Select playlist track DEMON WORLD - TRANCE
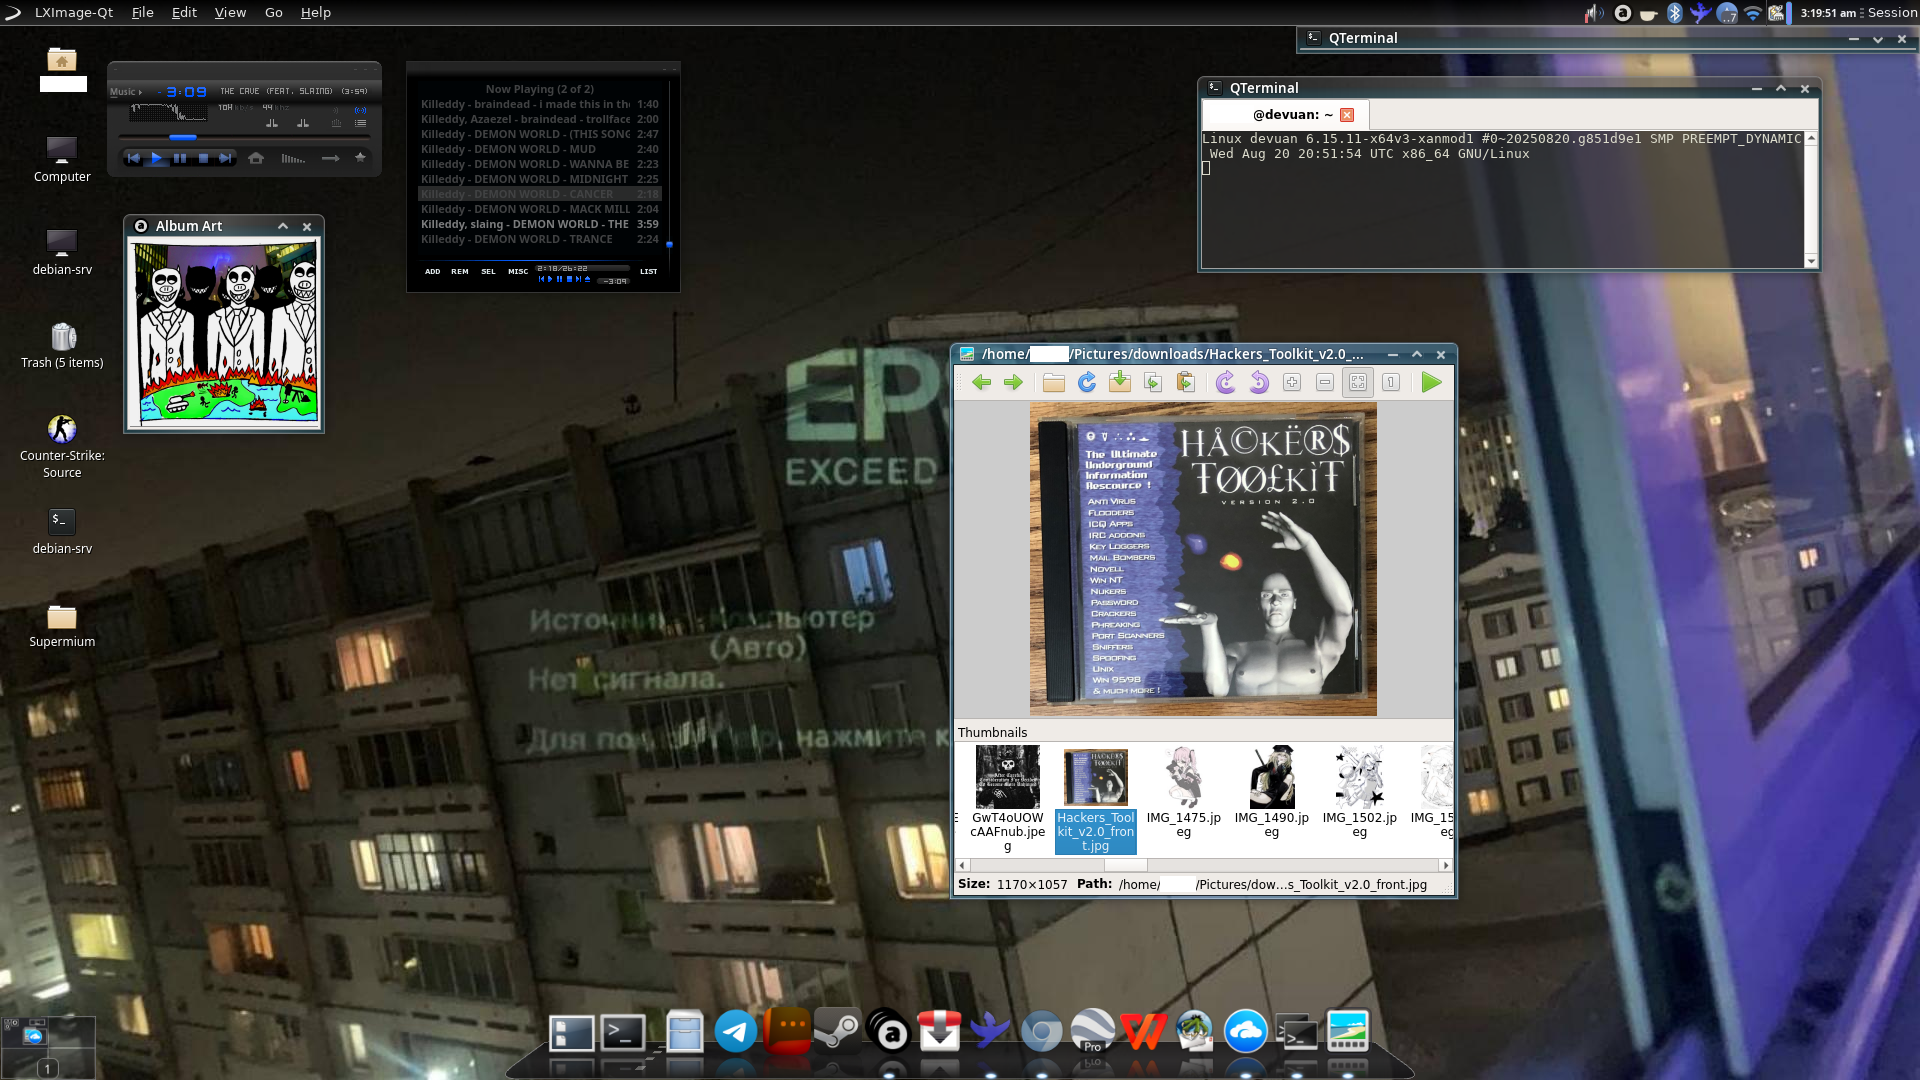Viewport: 1920px width, 1080px height. (x=540, y=239)
